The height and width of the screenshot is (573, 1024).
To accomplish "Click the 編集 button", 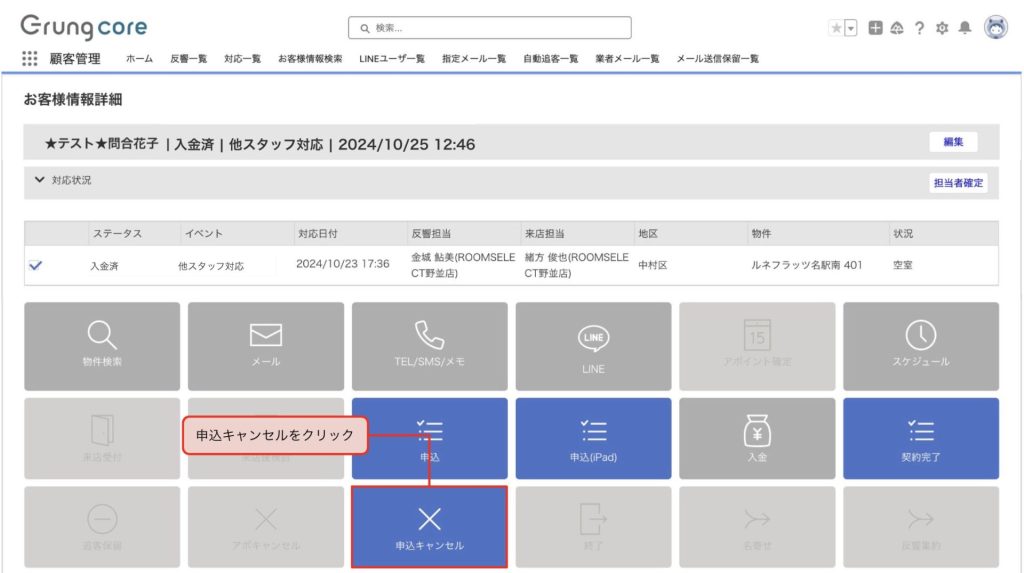I will pyautogui.click(x=952, y=142).
